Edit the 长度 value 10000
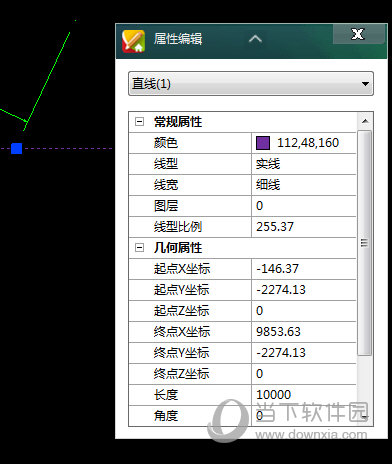Viewport: 392px width, 464px height. point(304,395)
